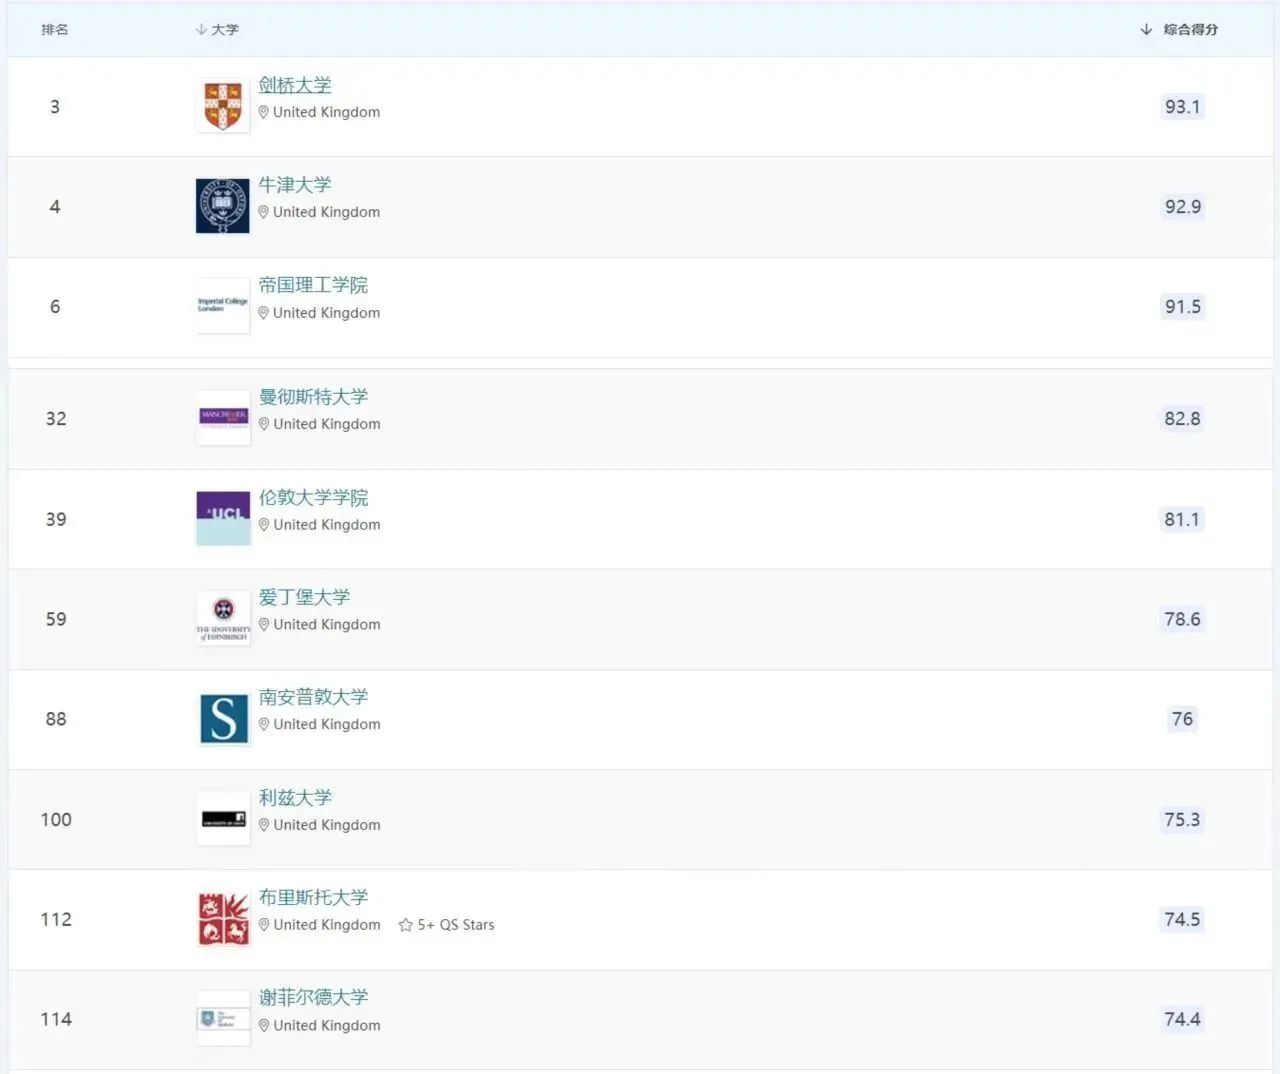This screenshot has width=1280, height=1074.
Task: Open the Imperial College London logo
Action: pos(223,306)
